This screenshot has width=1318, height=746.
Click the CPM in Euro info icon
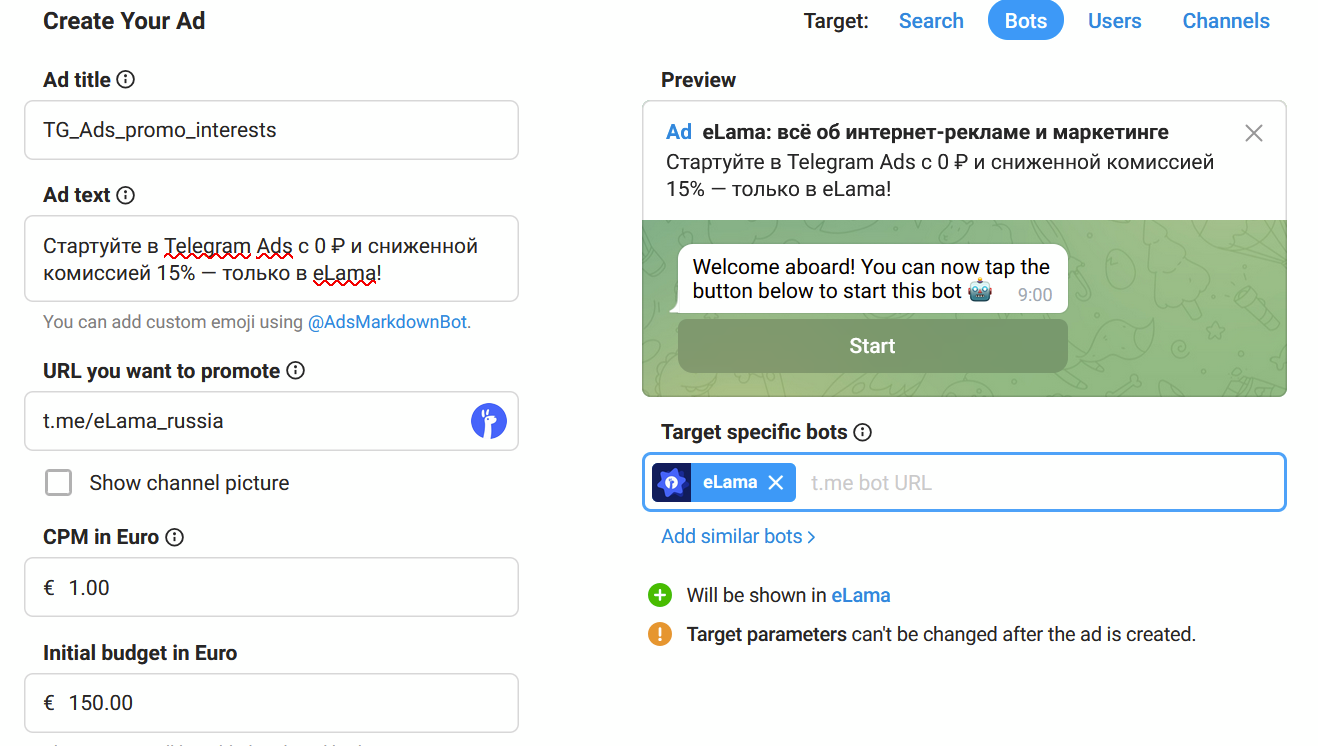174,537
